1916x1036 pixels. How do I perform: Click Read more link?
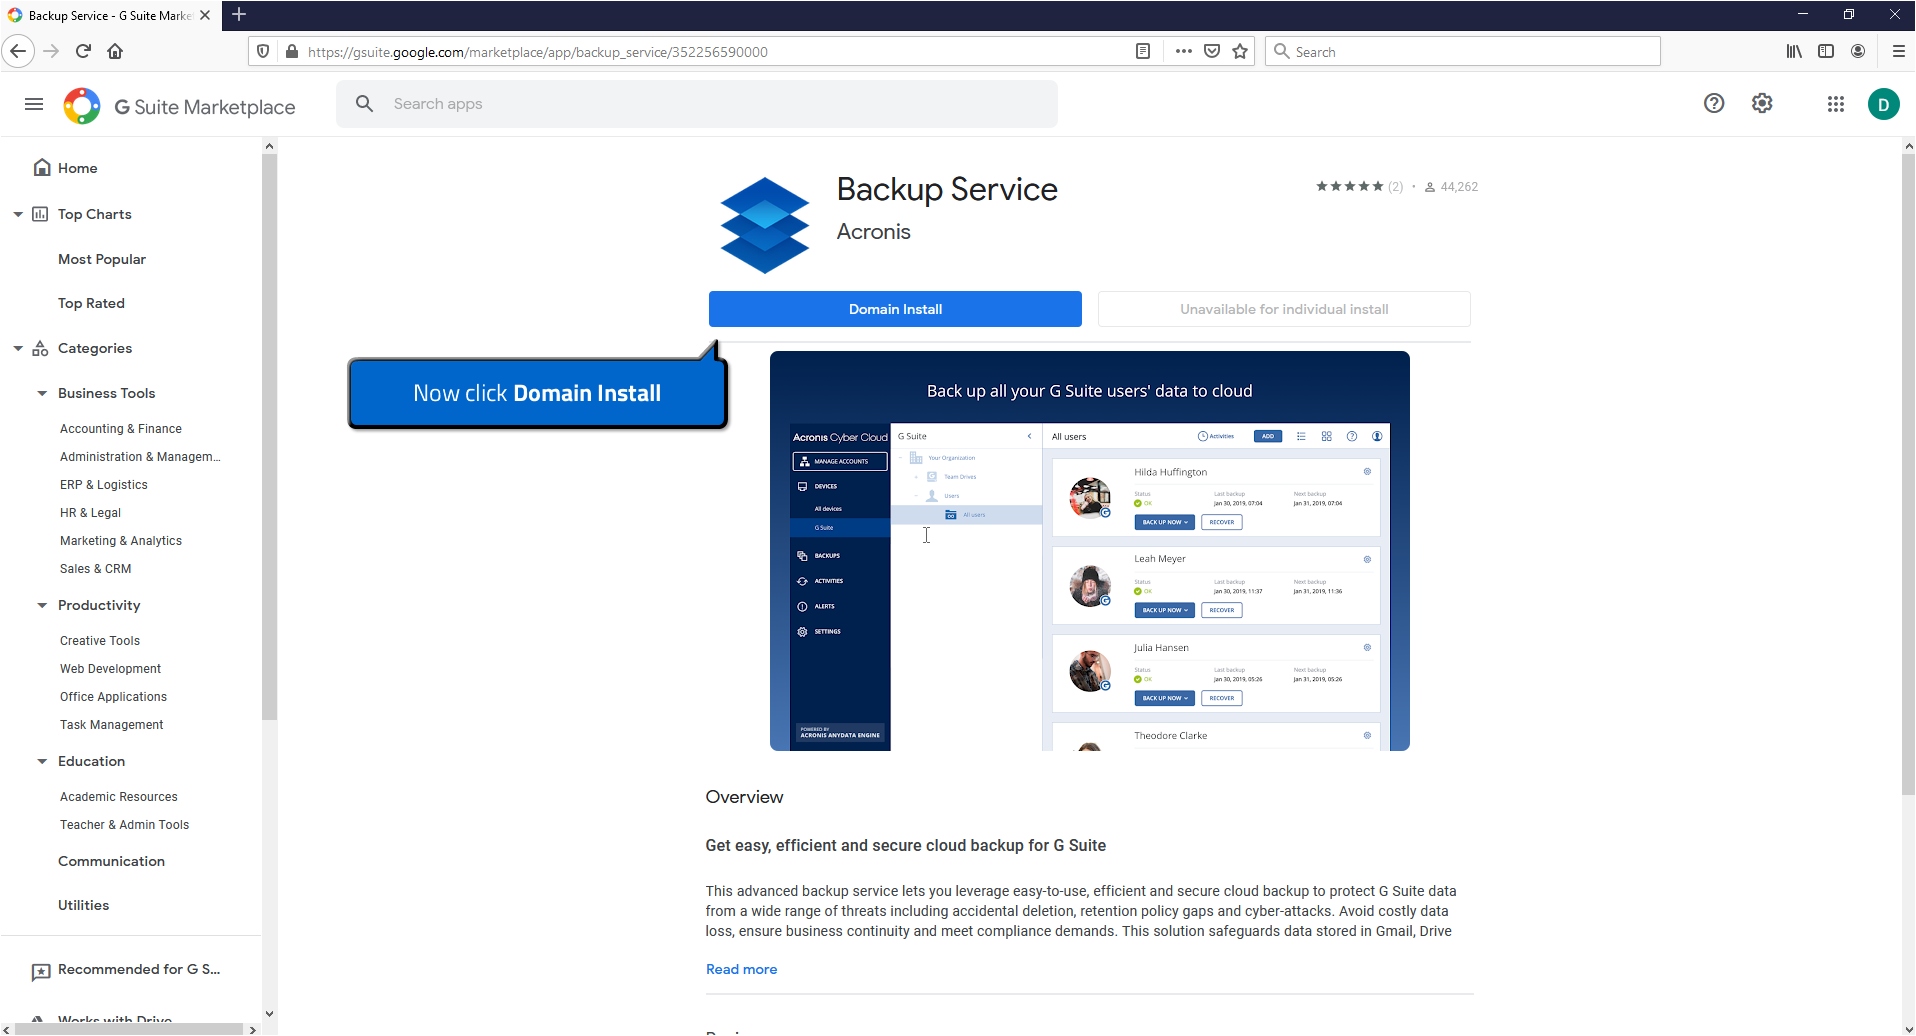[741, 969]
